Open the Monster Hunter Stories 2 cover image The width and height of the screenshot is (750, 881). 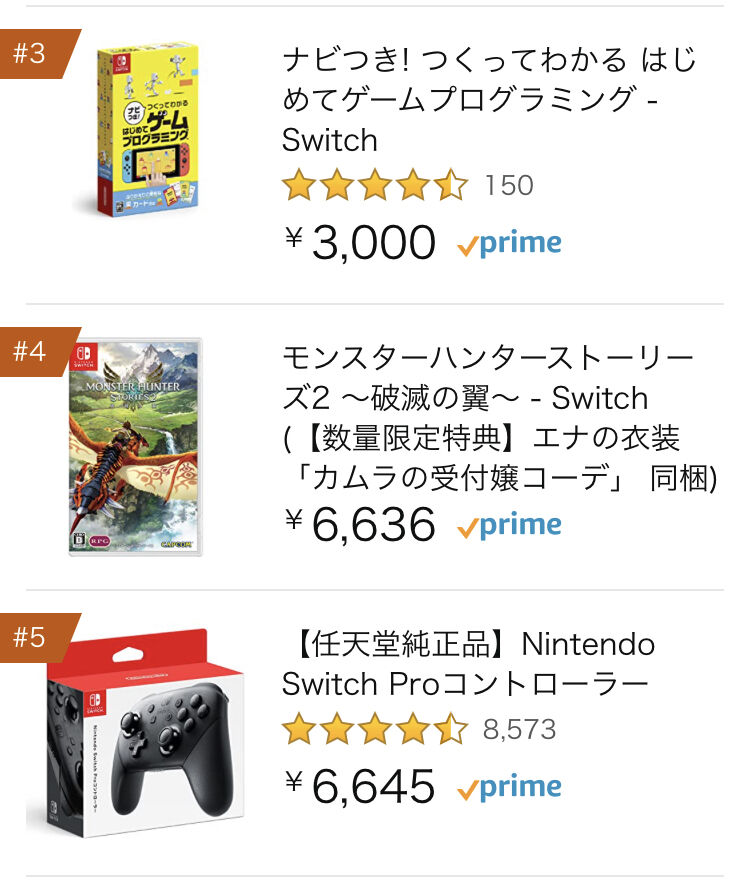coord(134,447)
